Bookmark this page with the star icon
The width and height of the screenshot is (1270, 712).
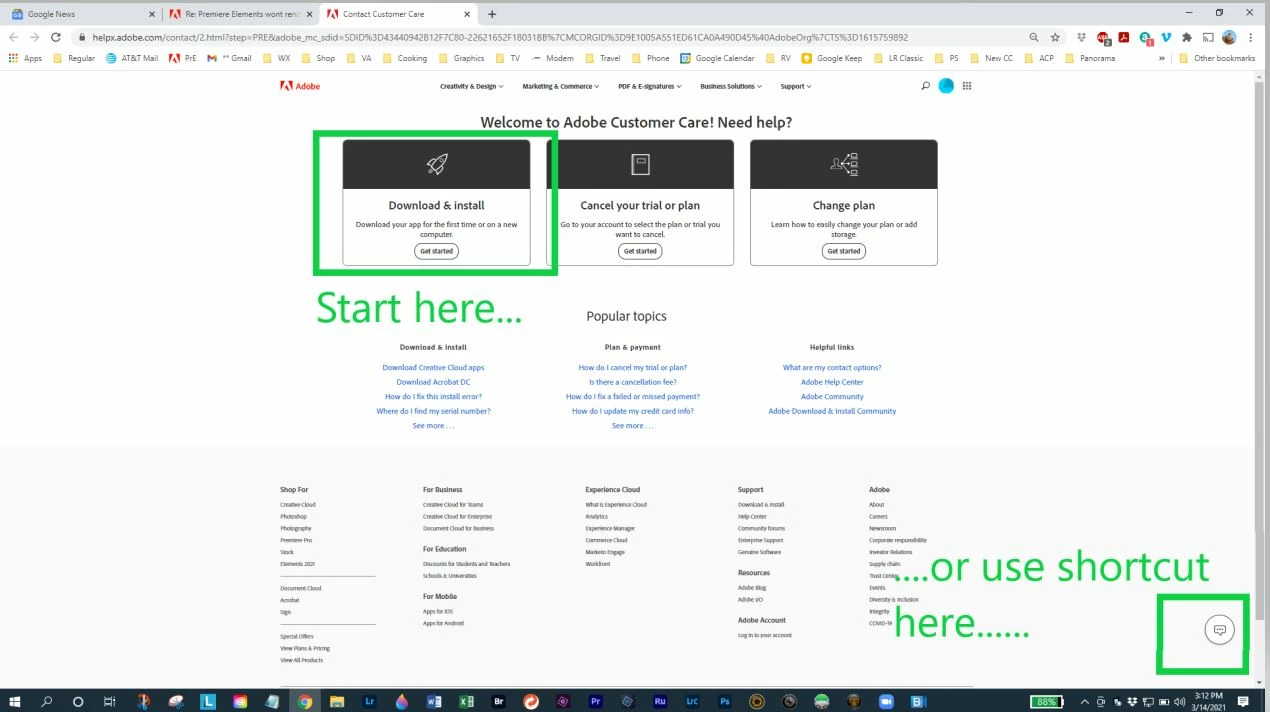(x=1055, y=37)
